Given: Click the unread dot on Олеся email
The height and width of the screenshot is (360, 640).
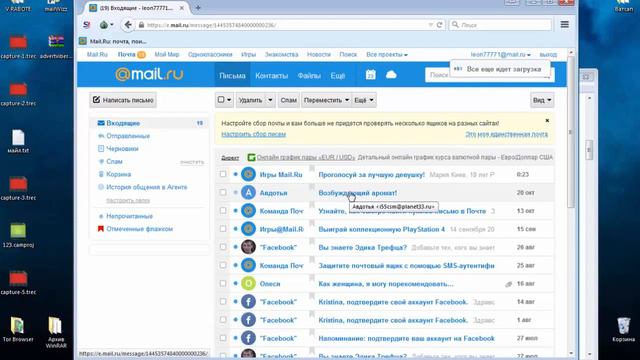Looking at the screenshot, I should tap(236, 283).
